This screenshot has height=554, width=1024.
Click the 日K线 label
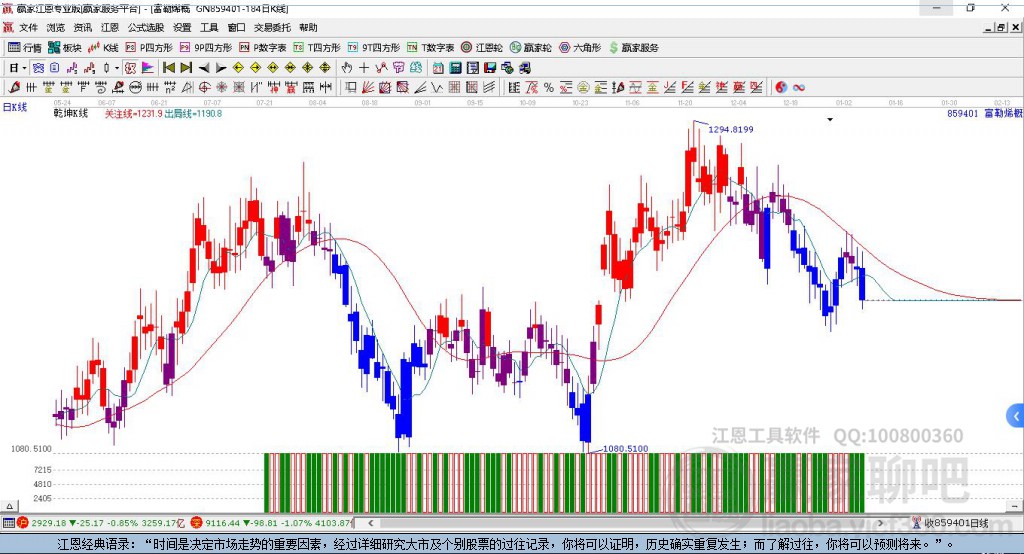point(15,107)
